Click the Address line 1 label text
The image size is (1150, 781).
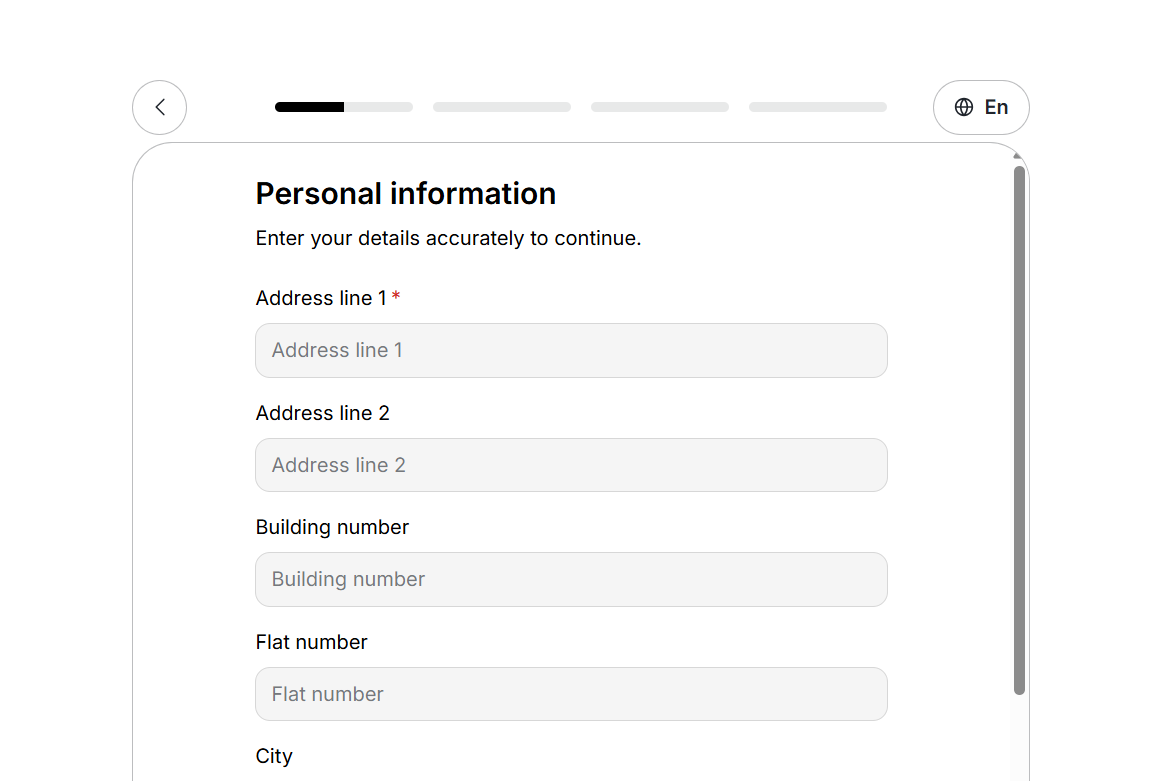[x=322, y=297]
